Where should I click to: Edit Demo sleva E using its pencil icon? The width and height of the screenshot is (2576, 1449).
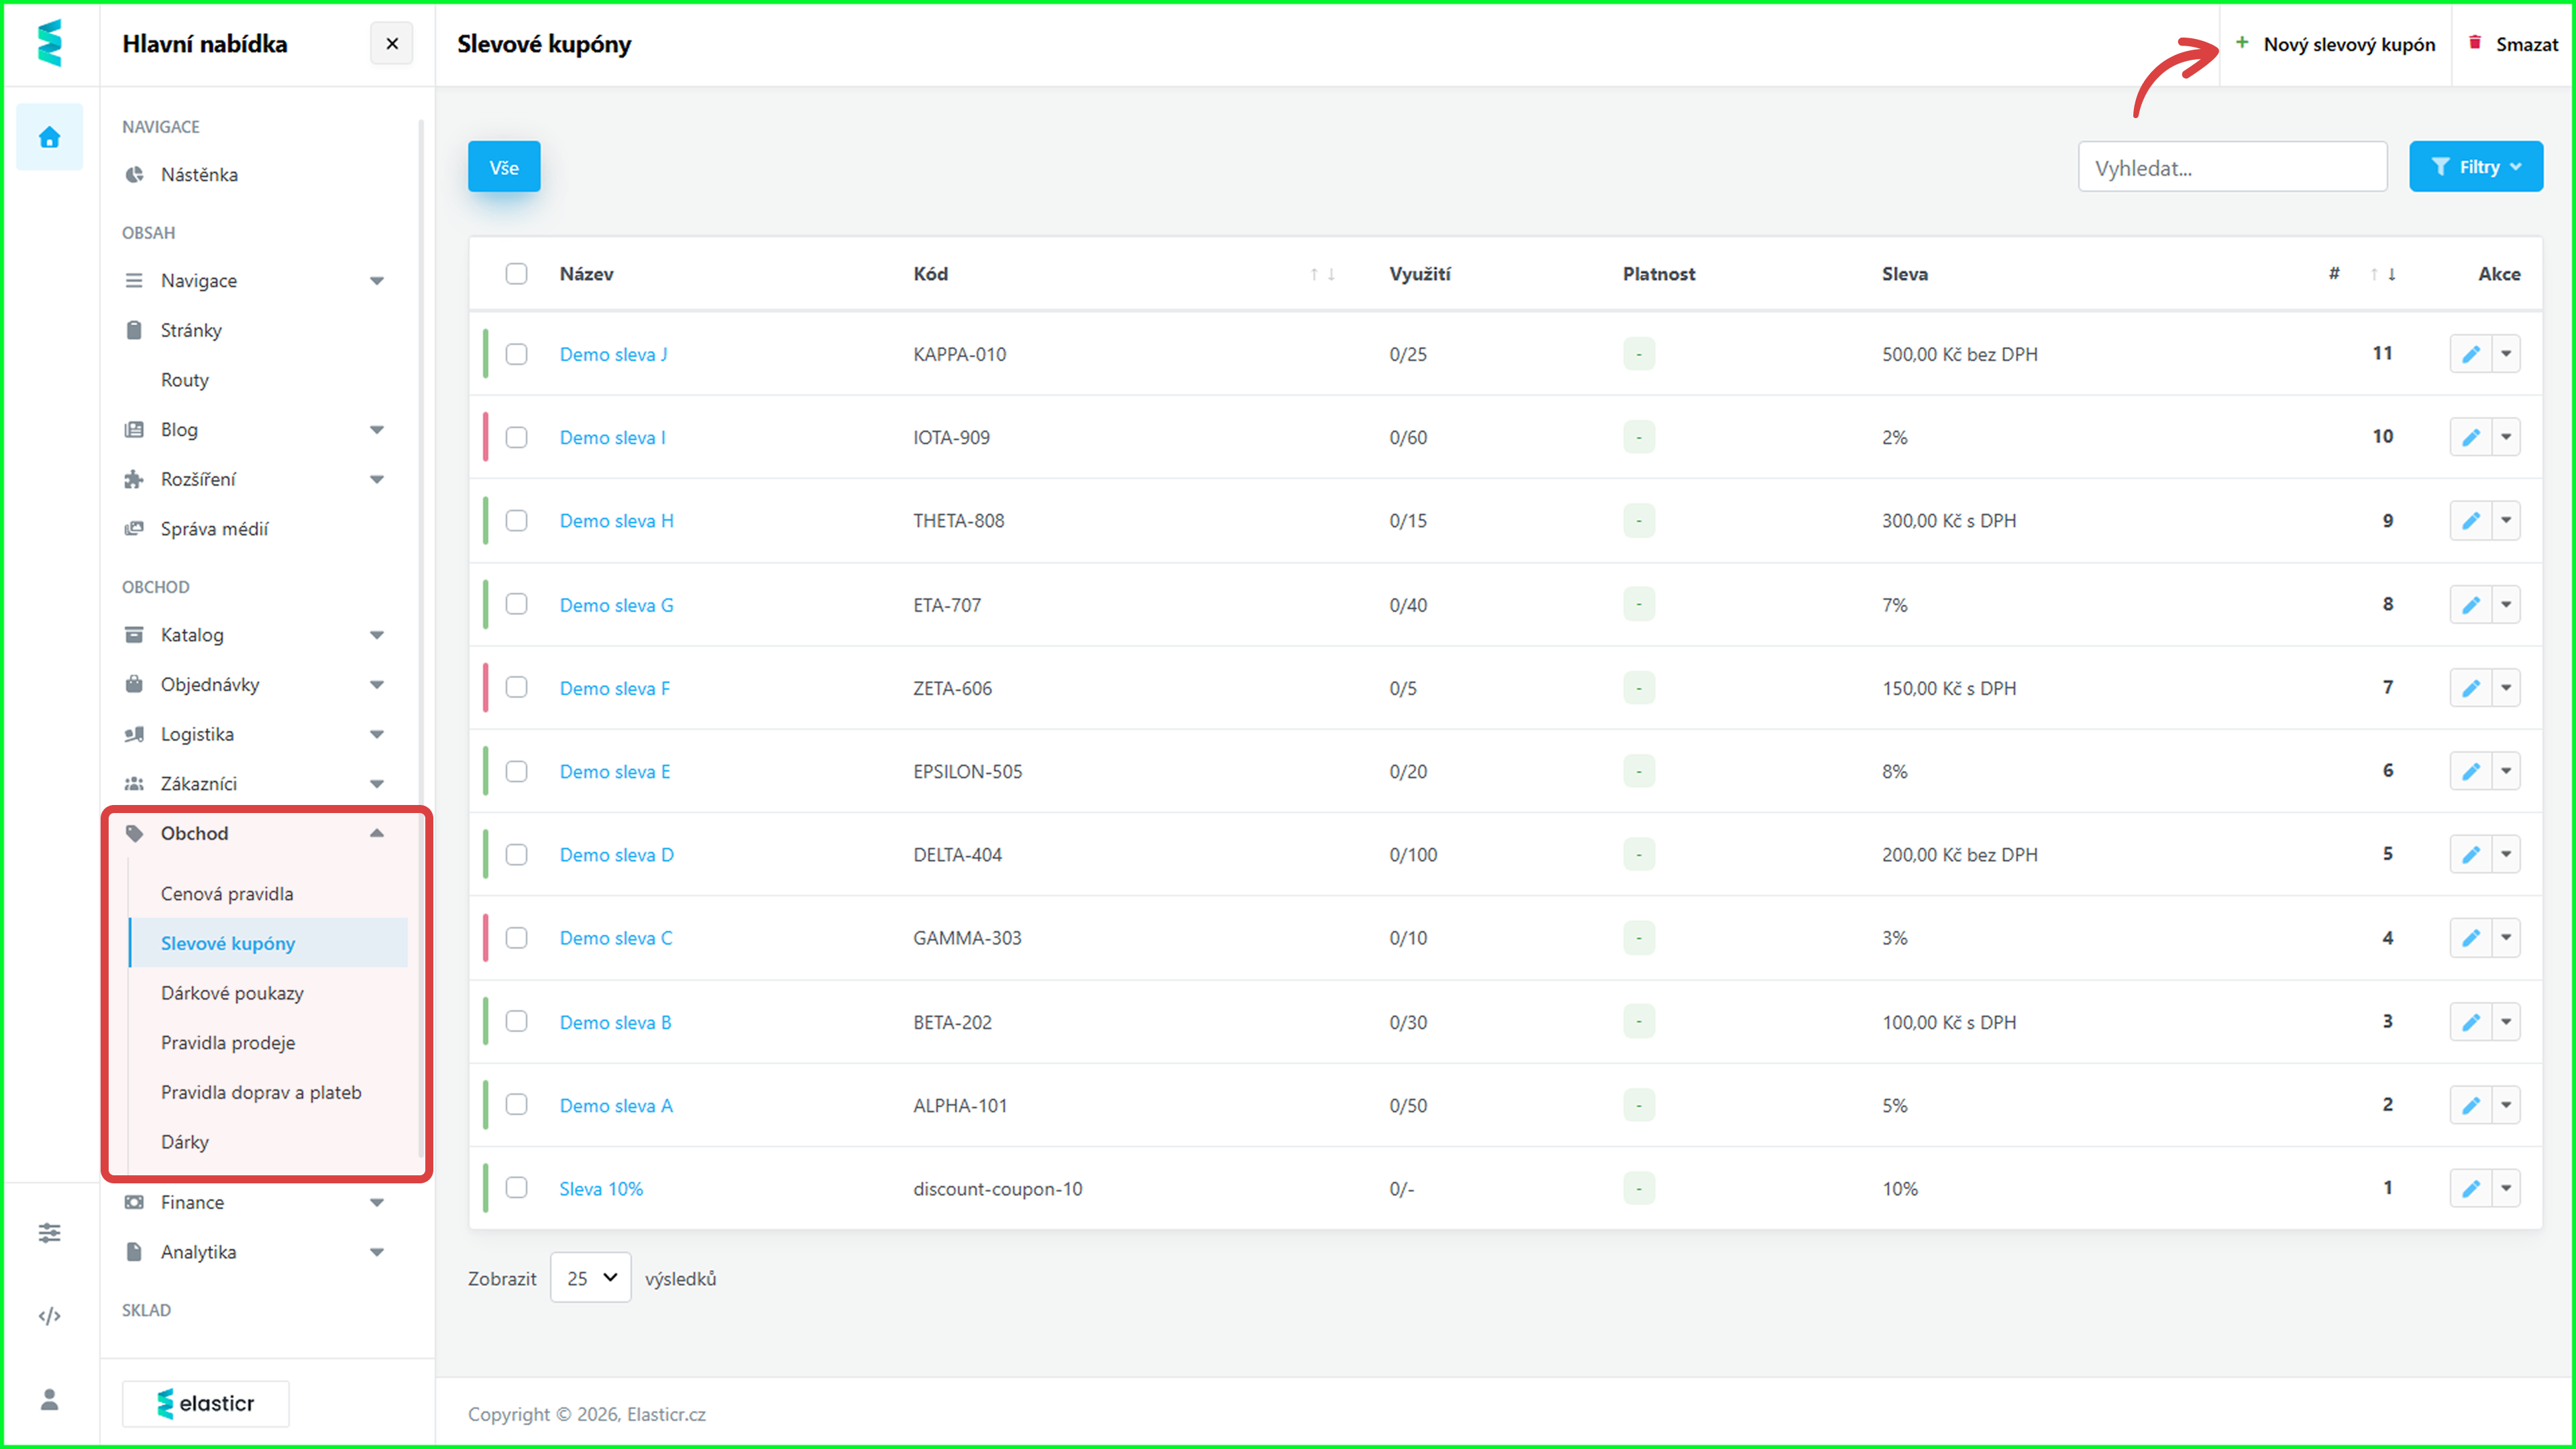pyautogui.click(x=2470, y=771)
